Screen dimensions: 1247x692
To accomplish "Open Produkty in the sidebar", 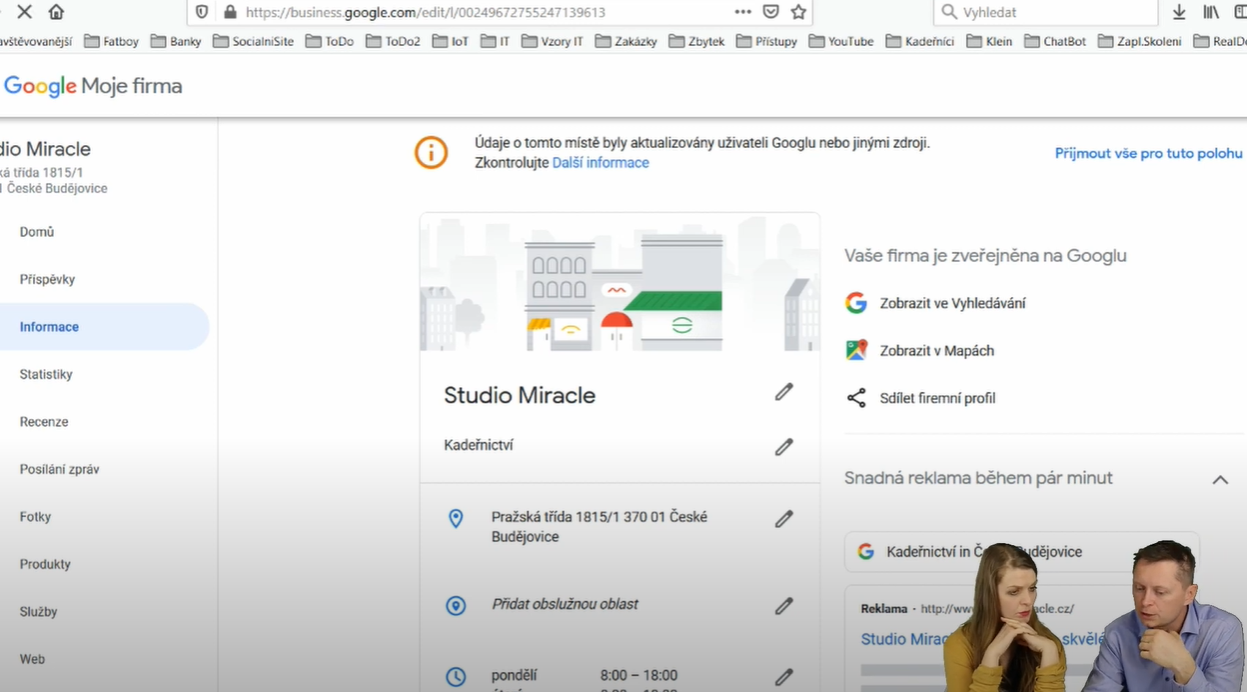I will 45,564.
